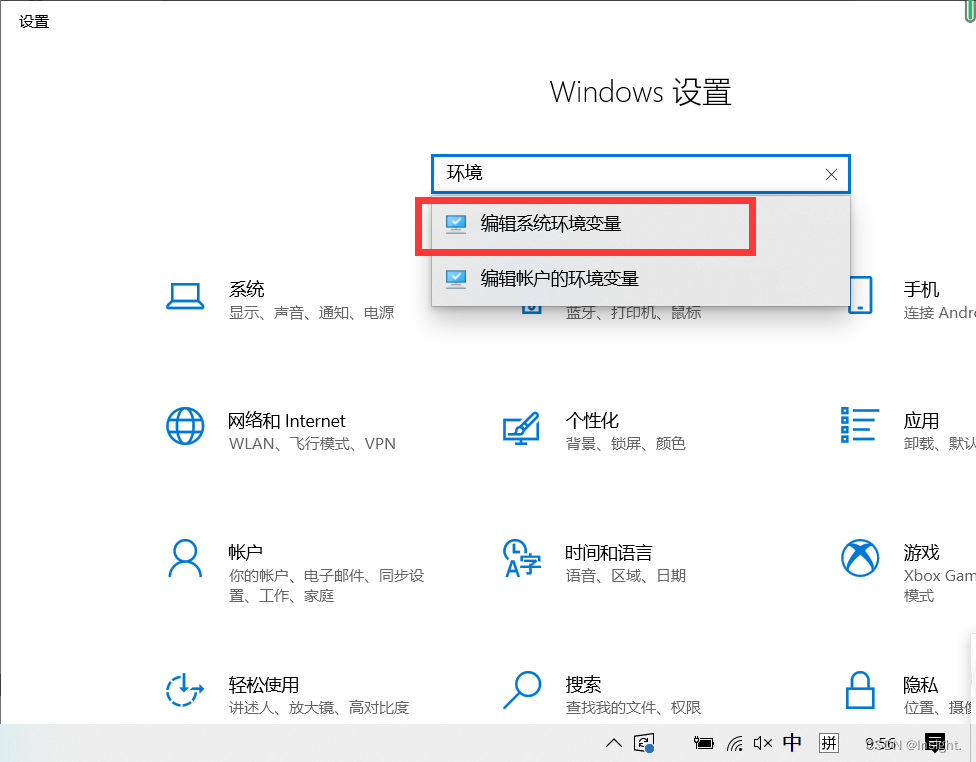The width and height of the screenshot is (976, 762).
Task: Clear the search box with X button
Action: [831, 175]
